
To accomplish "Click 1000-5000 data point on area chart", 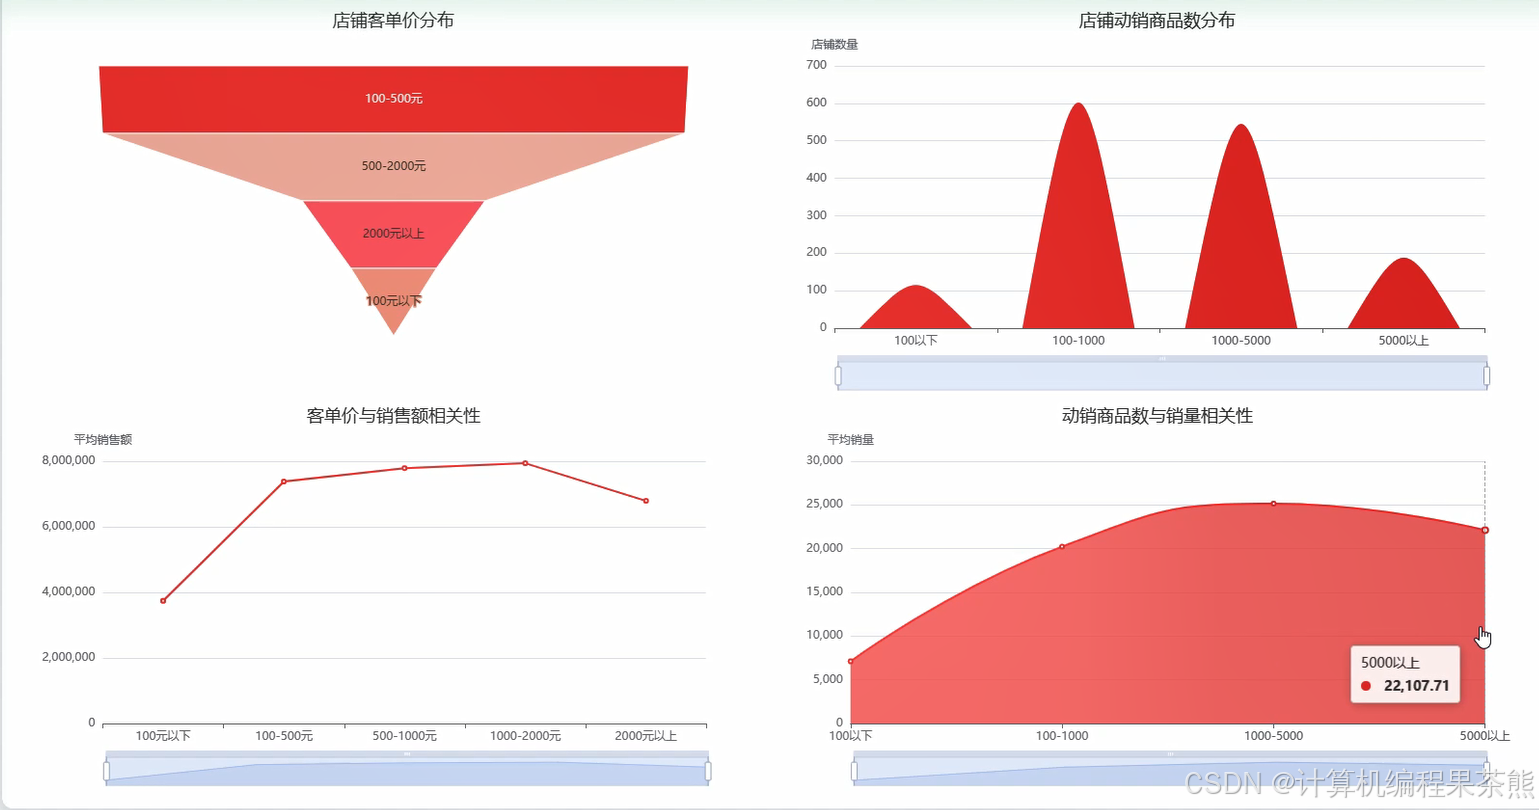I will pos(1273,503).
